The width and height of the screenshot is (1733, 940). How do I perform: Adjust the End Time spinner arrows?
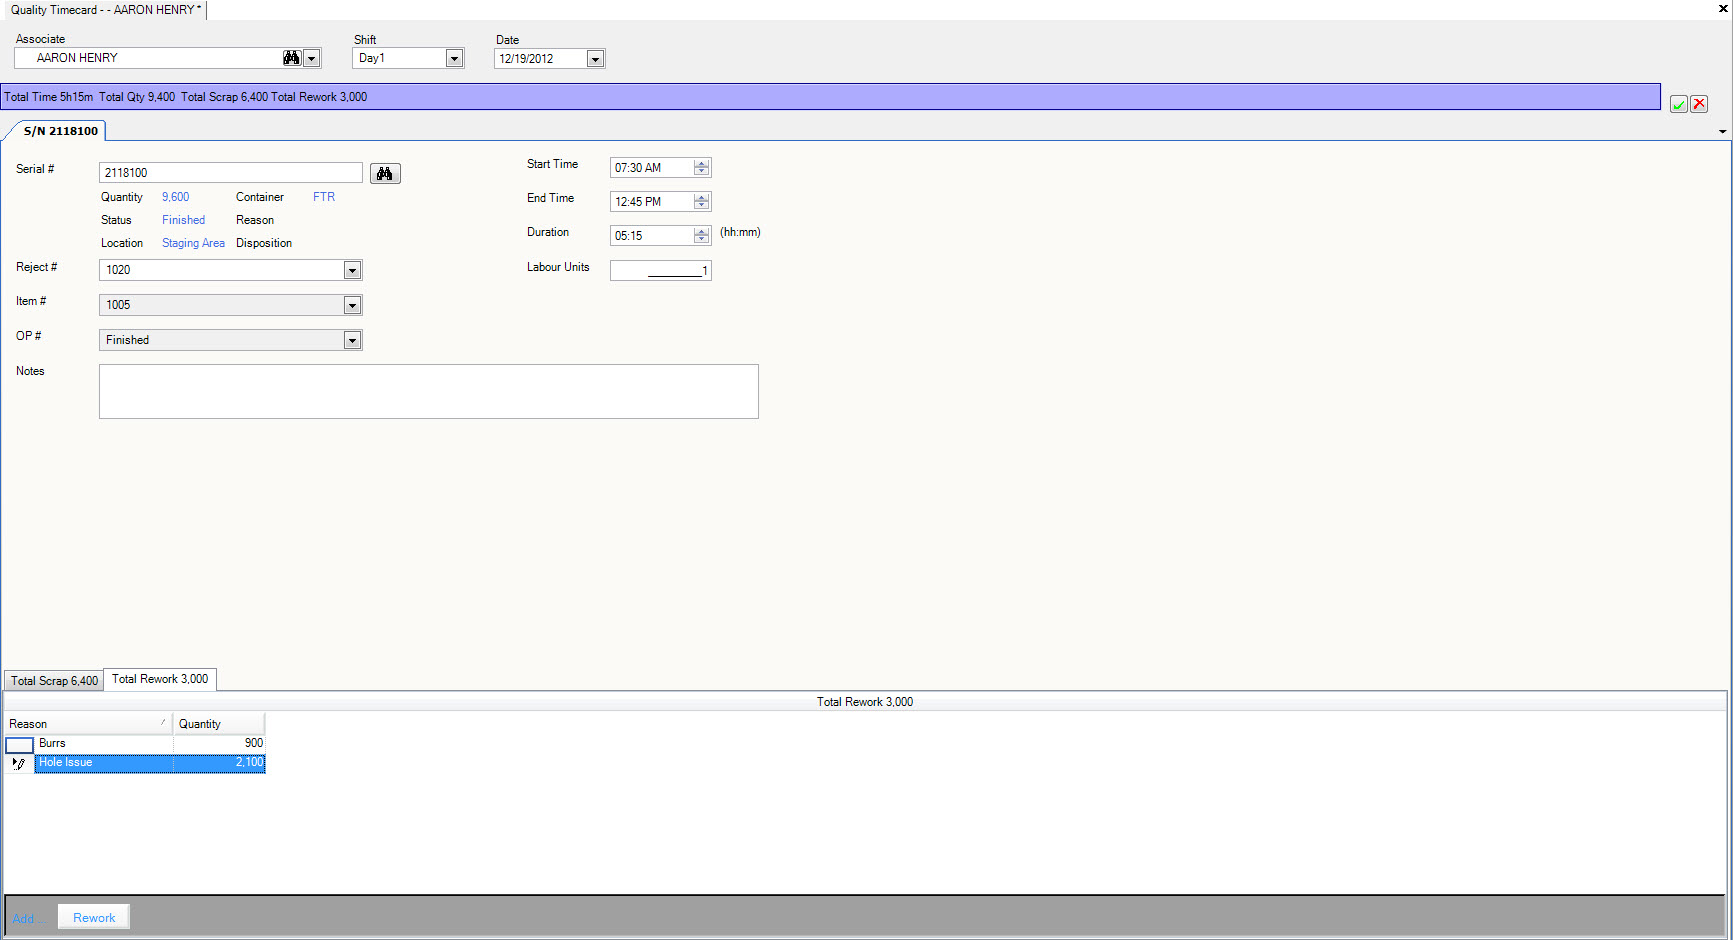(x=702, y=202)
